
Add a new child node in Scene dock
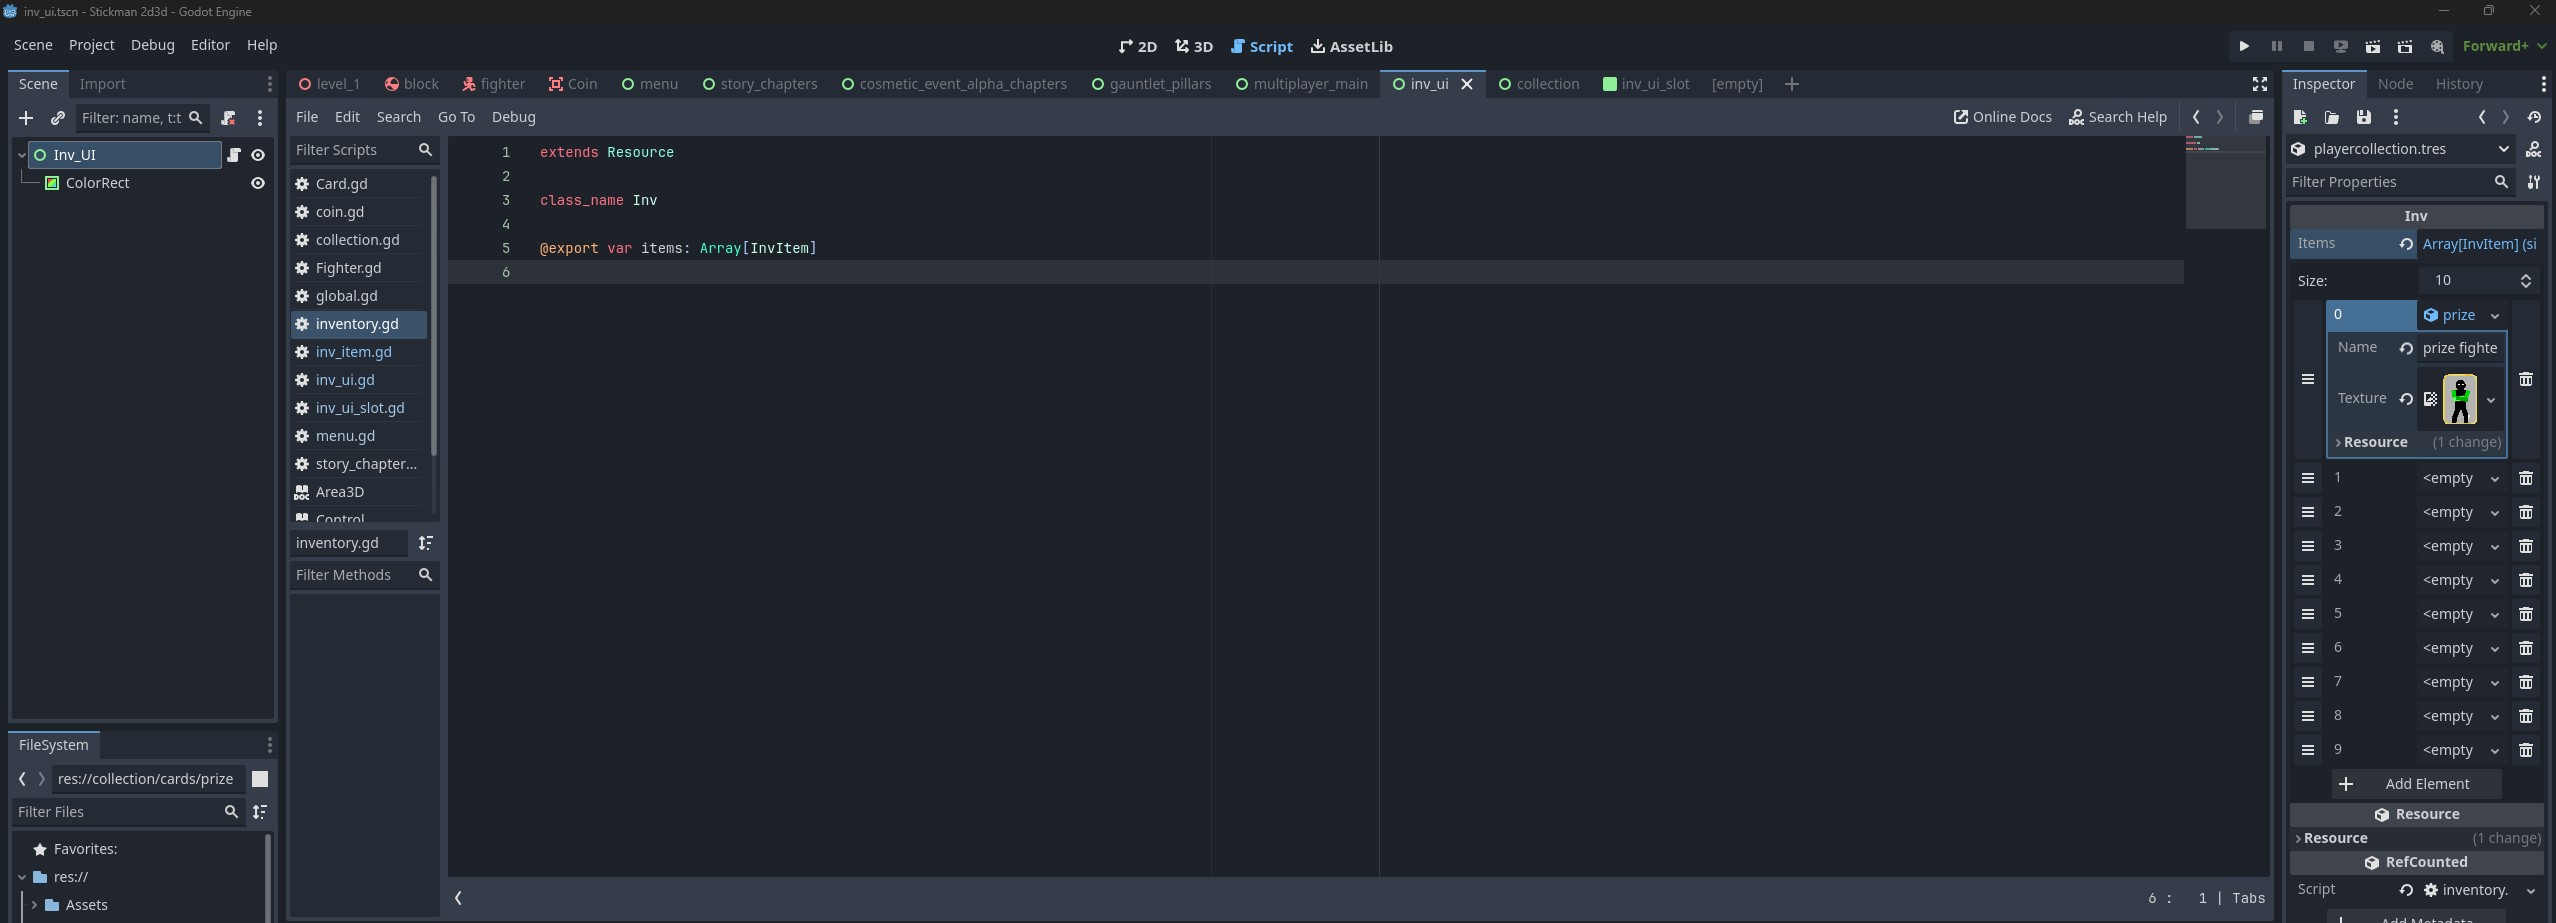click(x=26, y=118)
